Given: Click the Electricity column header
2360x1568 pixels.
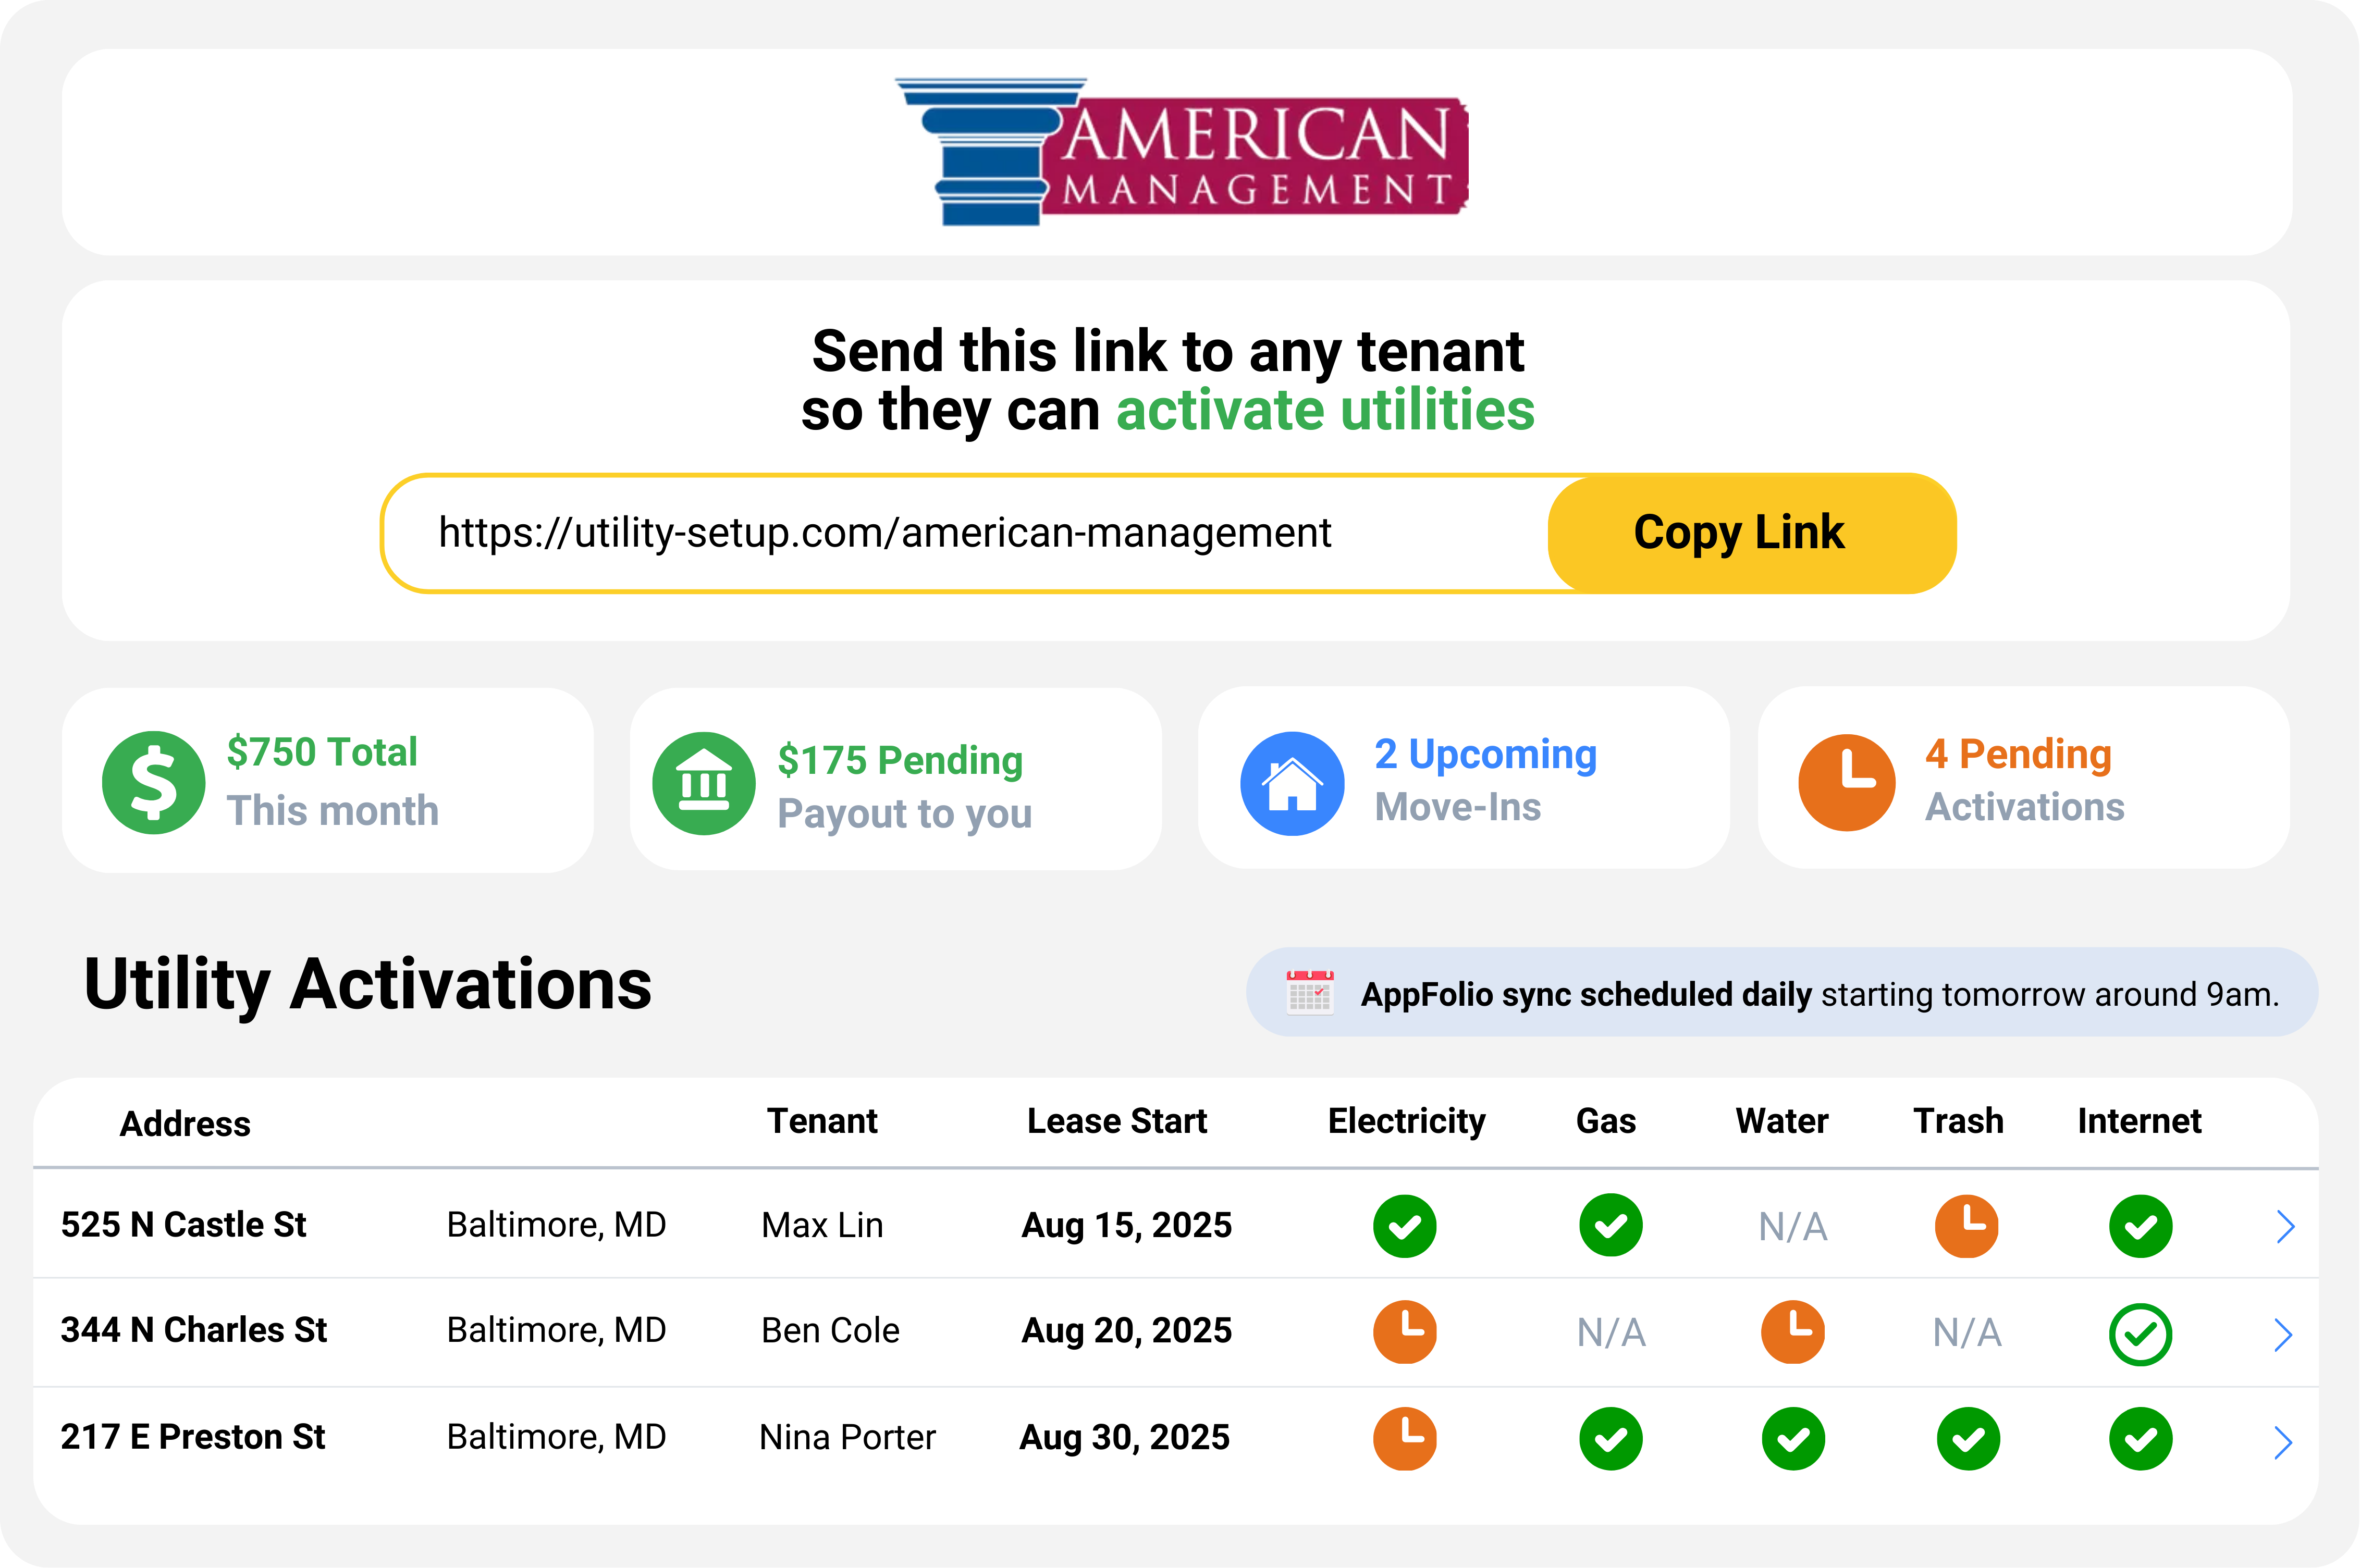Looking at the screenshot, I should (x=1406, y=1122).
